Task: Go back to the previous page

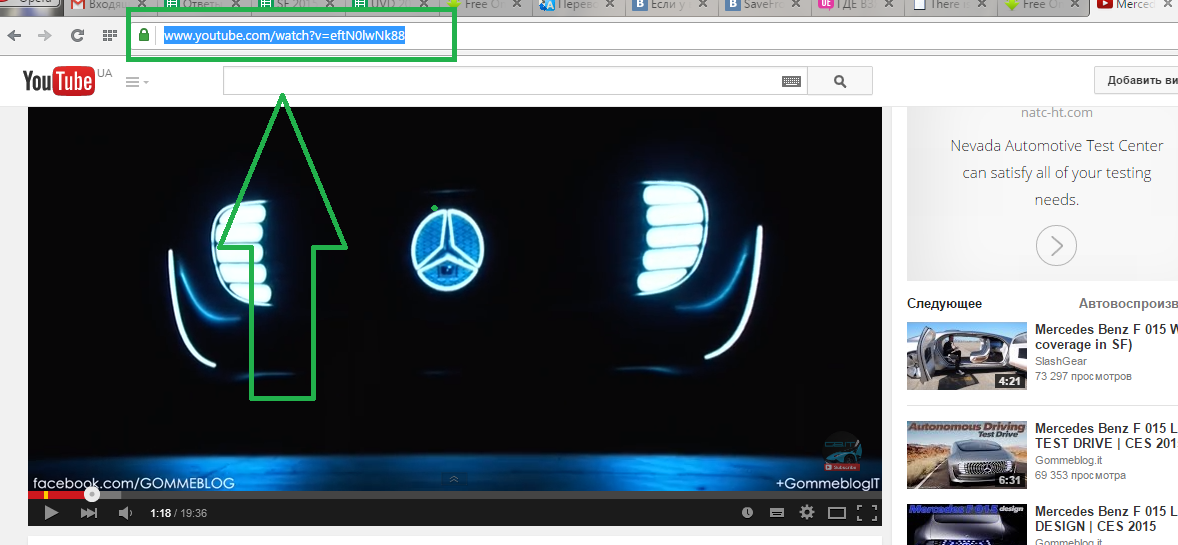Action: pyautogui.click(x=14, y=35)
